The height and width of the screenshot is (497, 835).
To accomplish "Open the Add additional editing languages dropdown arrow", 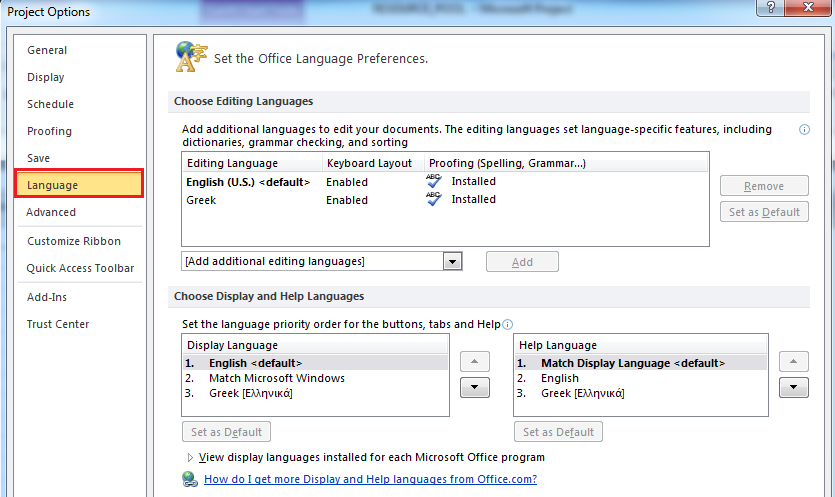I will [453, 262].
